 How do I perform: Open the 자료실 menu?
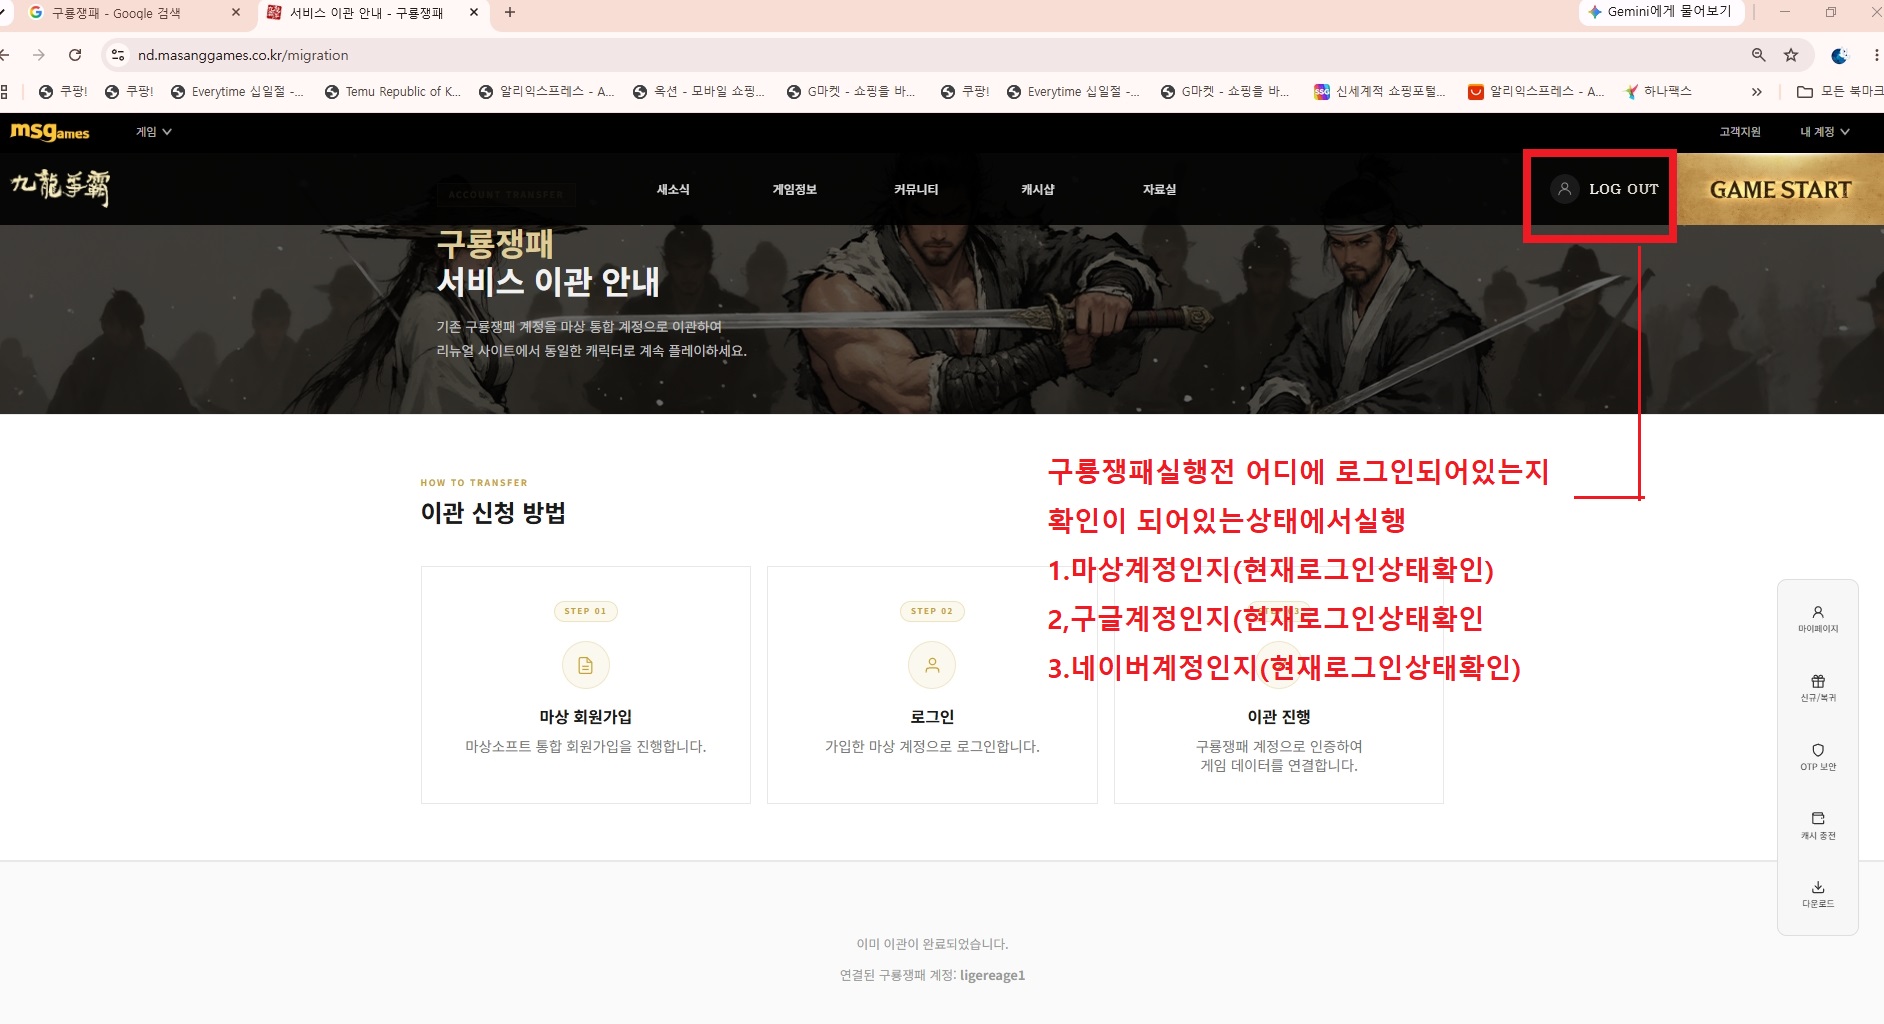(1160, 189)
